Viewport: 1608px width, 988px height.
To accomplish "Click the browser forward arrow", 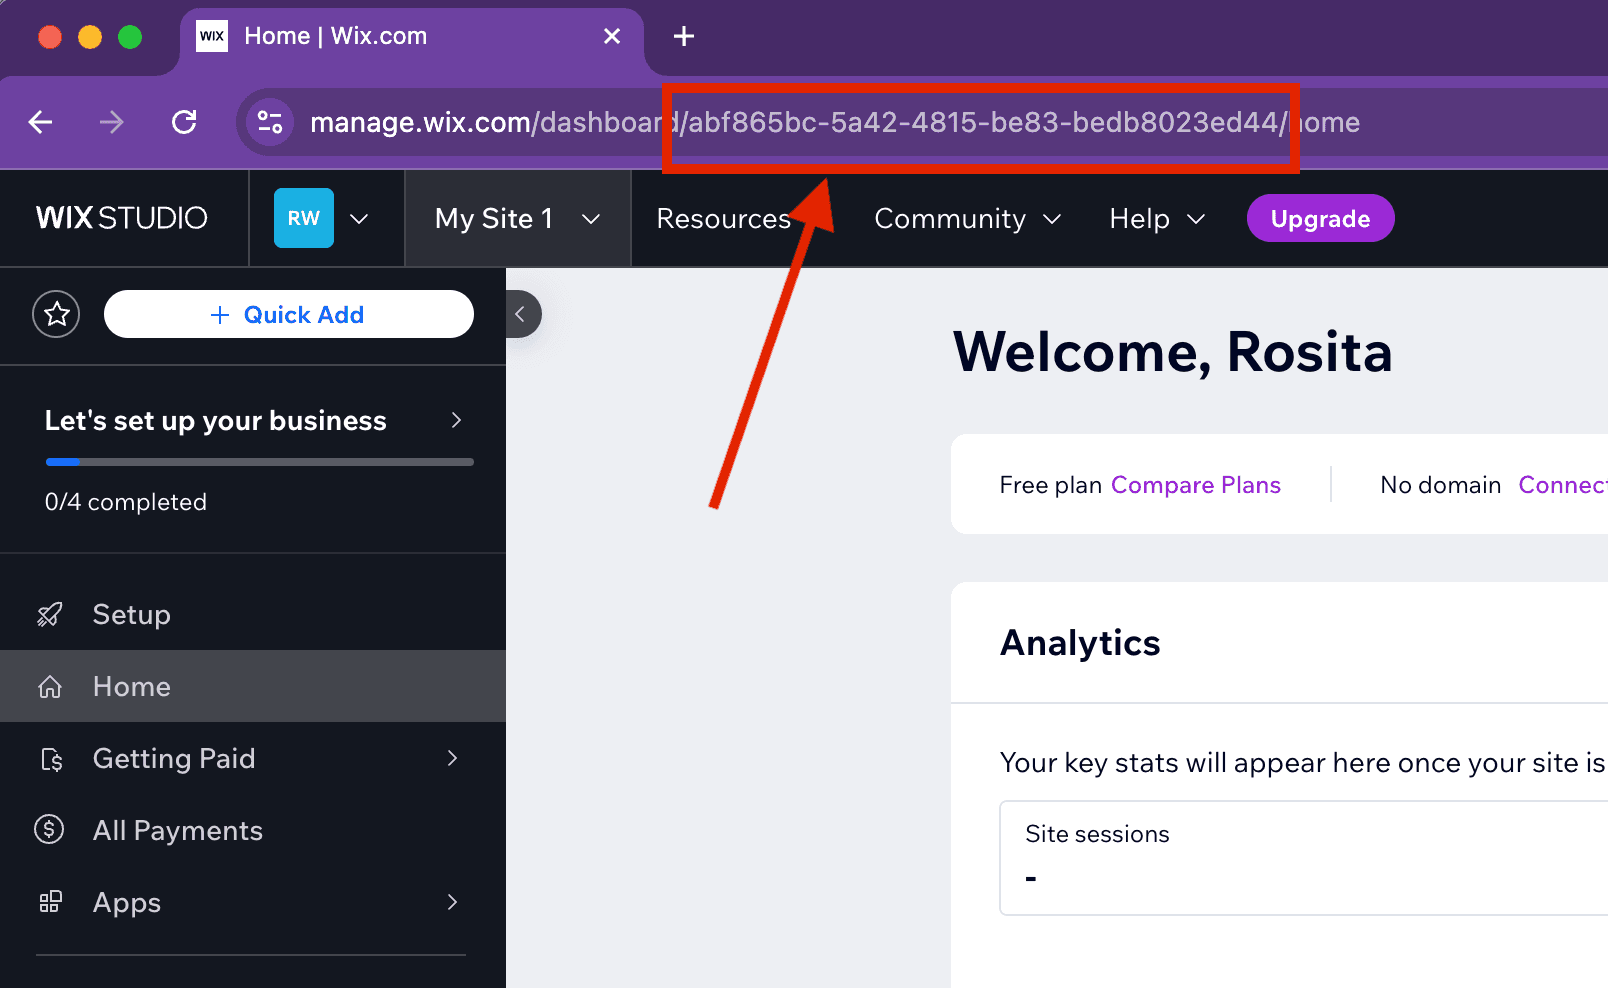I will pos(112,122).
